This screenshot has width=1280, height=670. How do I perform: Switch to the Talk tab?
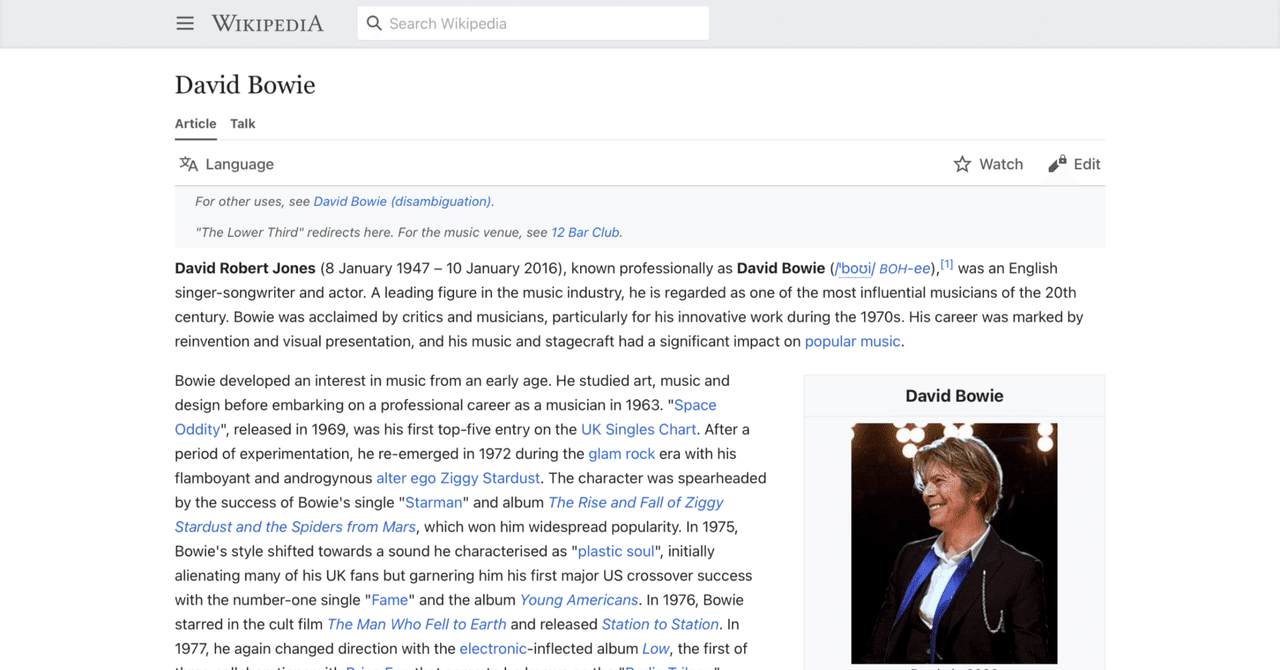pyautogui.click(x=243, y=124)
